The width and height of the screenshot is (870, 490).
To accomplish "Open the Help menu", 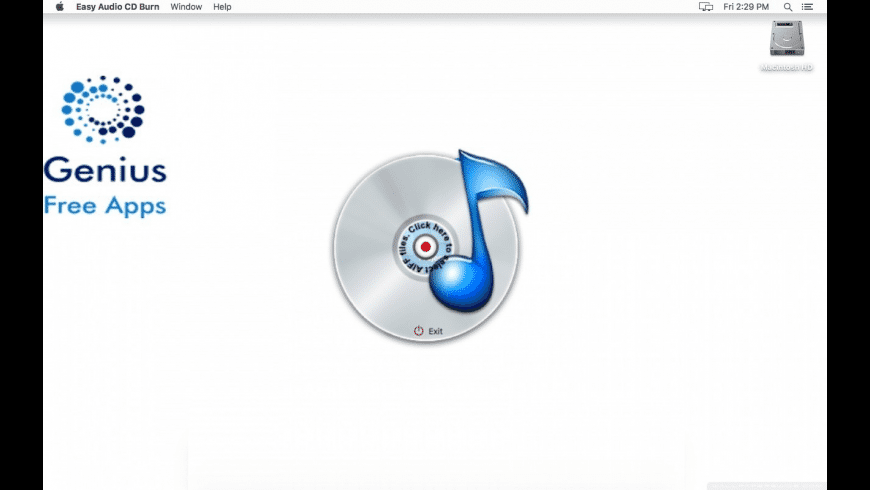I will tap(222, 7).
